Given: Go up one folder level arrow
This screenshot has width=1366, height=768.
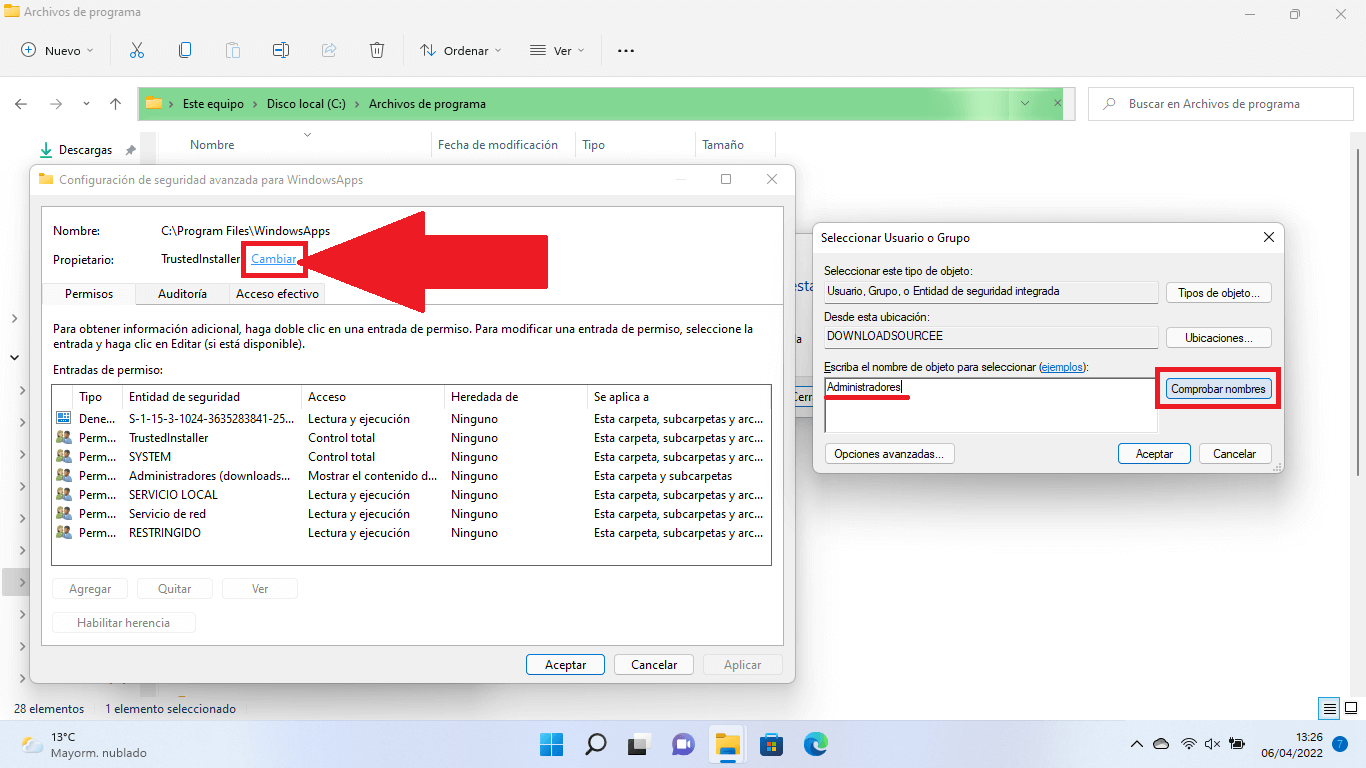Looking at the screenshot, I should (x=115, y=104).
